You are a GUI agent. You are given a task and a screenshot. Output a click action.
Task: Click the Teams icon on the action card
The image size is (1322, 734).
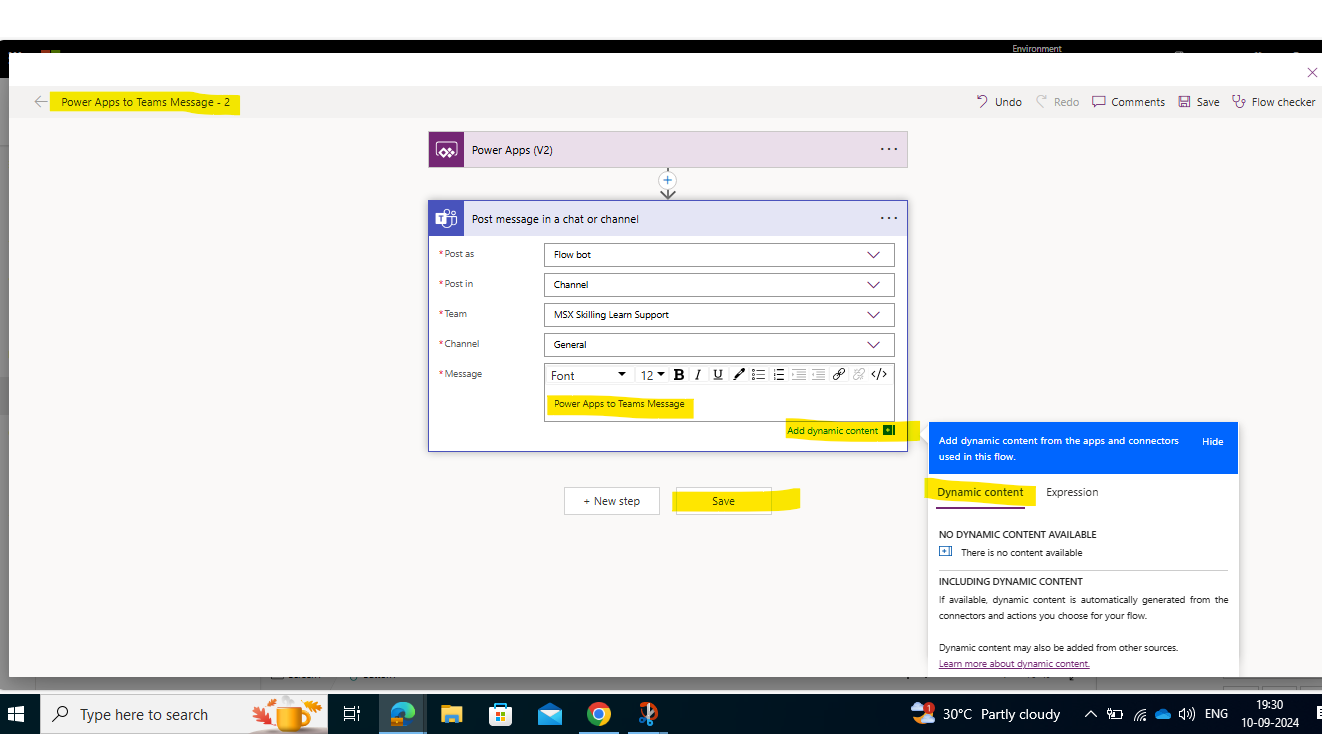click(446, 218)
